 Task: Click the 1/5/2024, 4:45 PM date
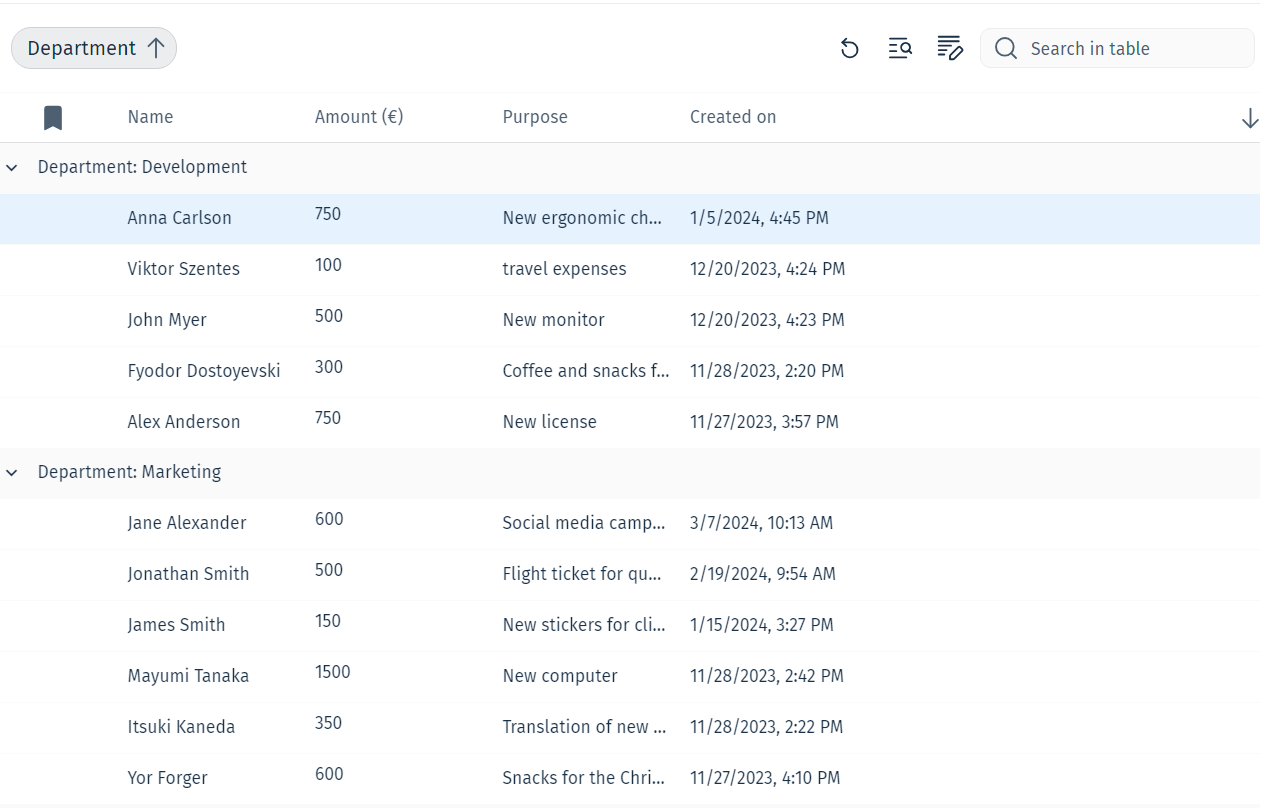[759, 218]
